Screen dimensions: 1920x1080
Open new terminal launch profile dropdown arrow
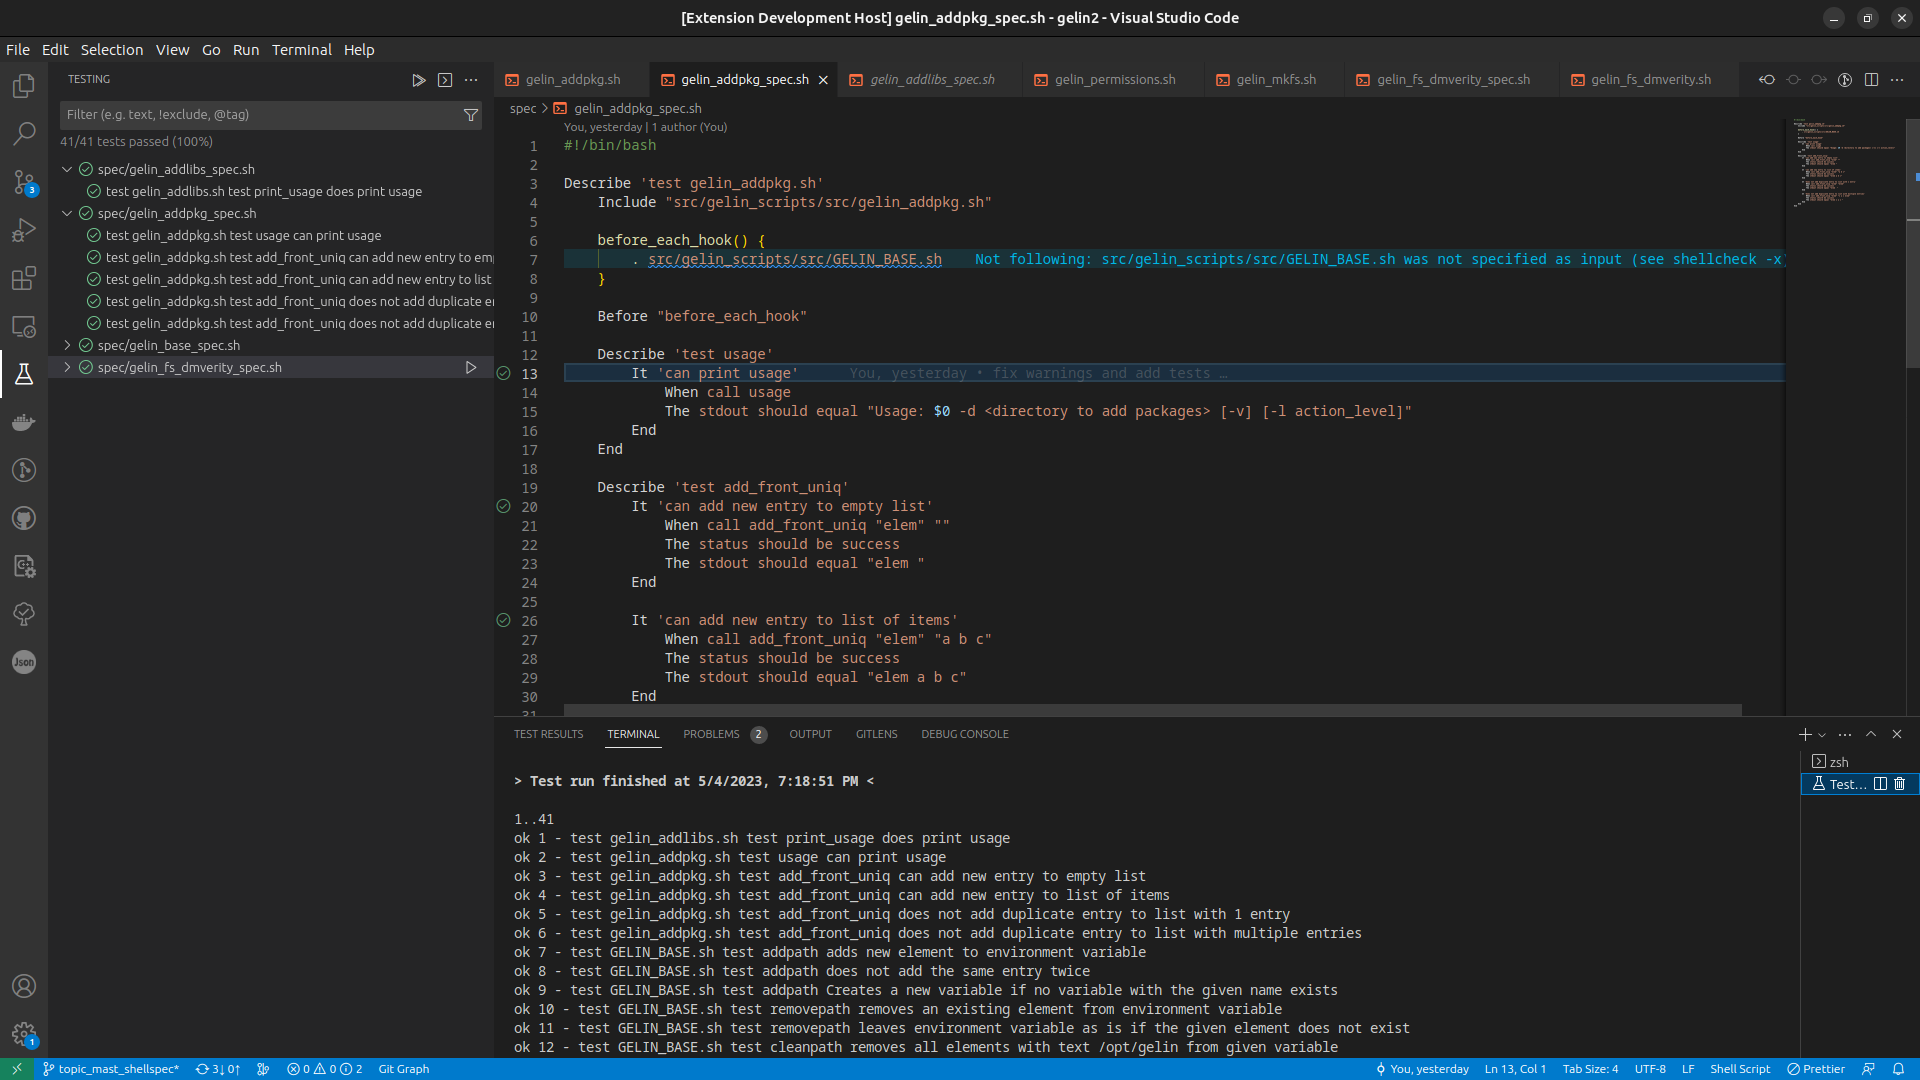[x=1822, y=735]
